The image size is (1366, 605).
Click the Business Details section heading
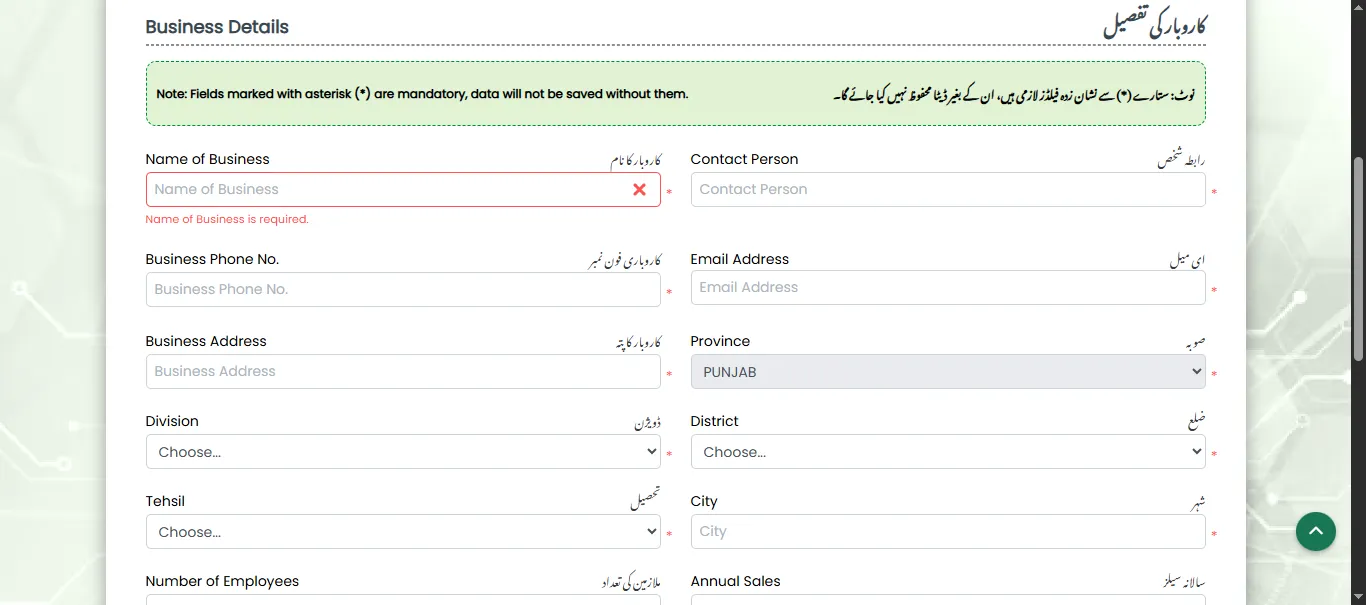coord(217,27)
